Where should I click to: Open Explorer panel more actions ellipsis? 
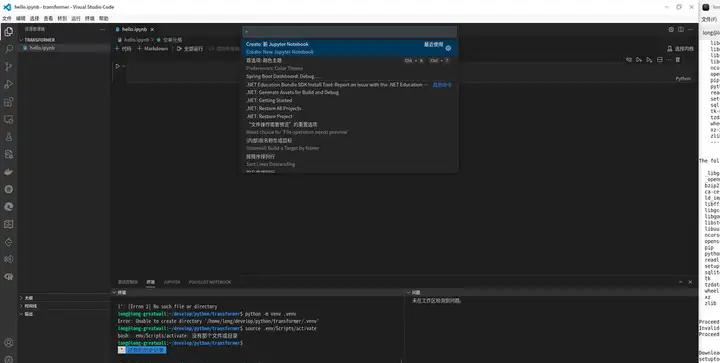point(102,29)
